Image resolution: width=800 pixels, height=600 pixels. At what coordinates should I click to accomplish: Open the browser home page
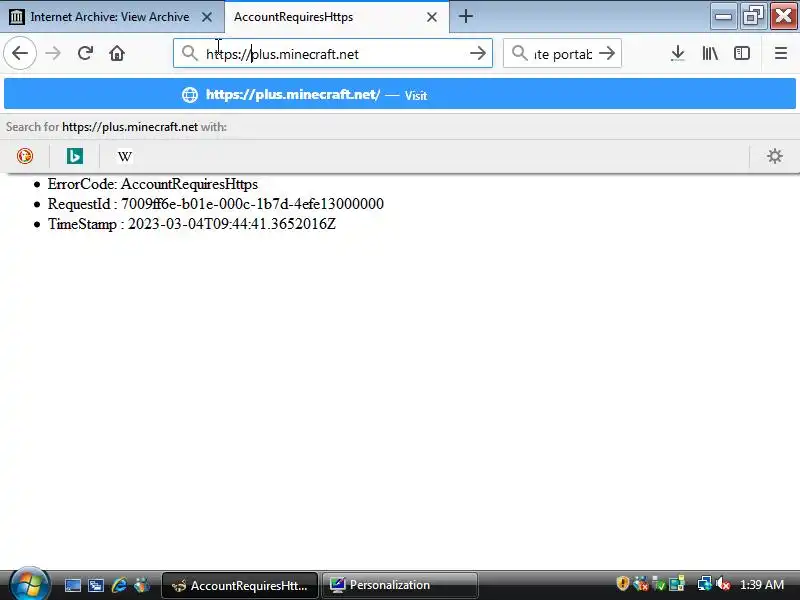[x=117, y=53]
